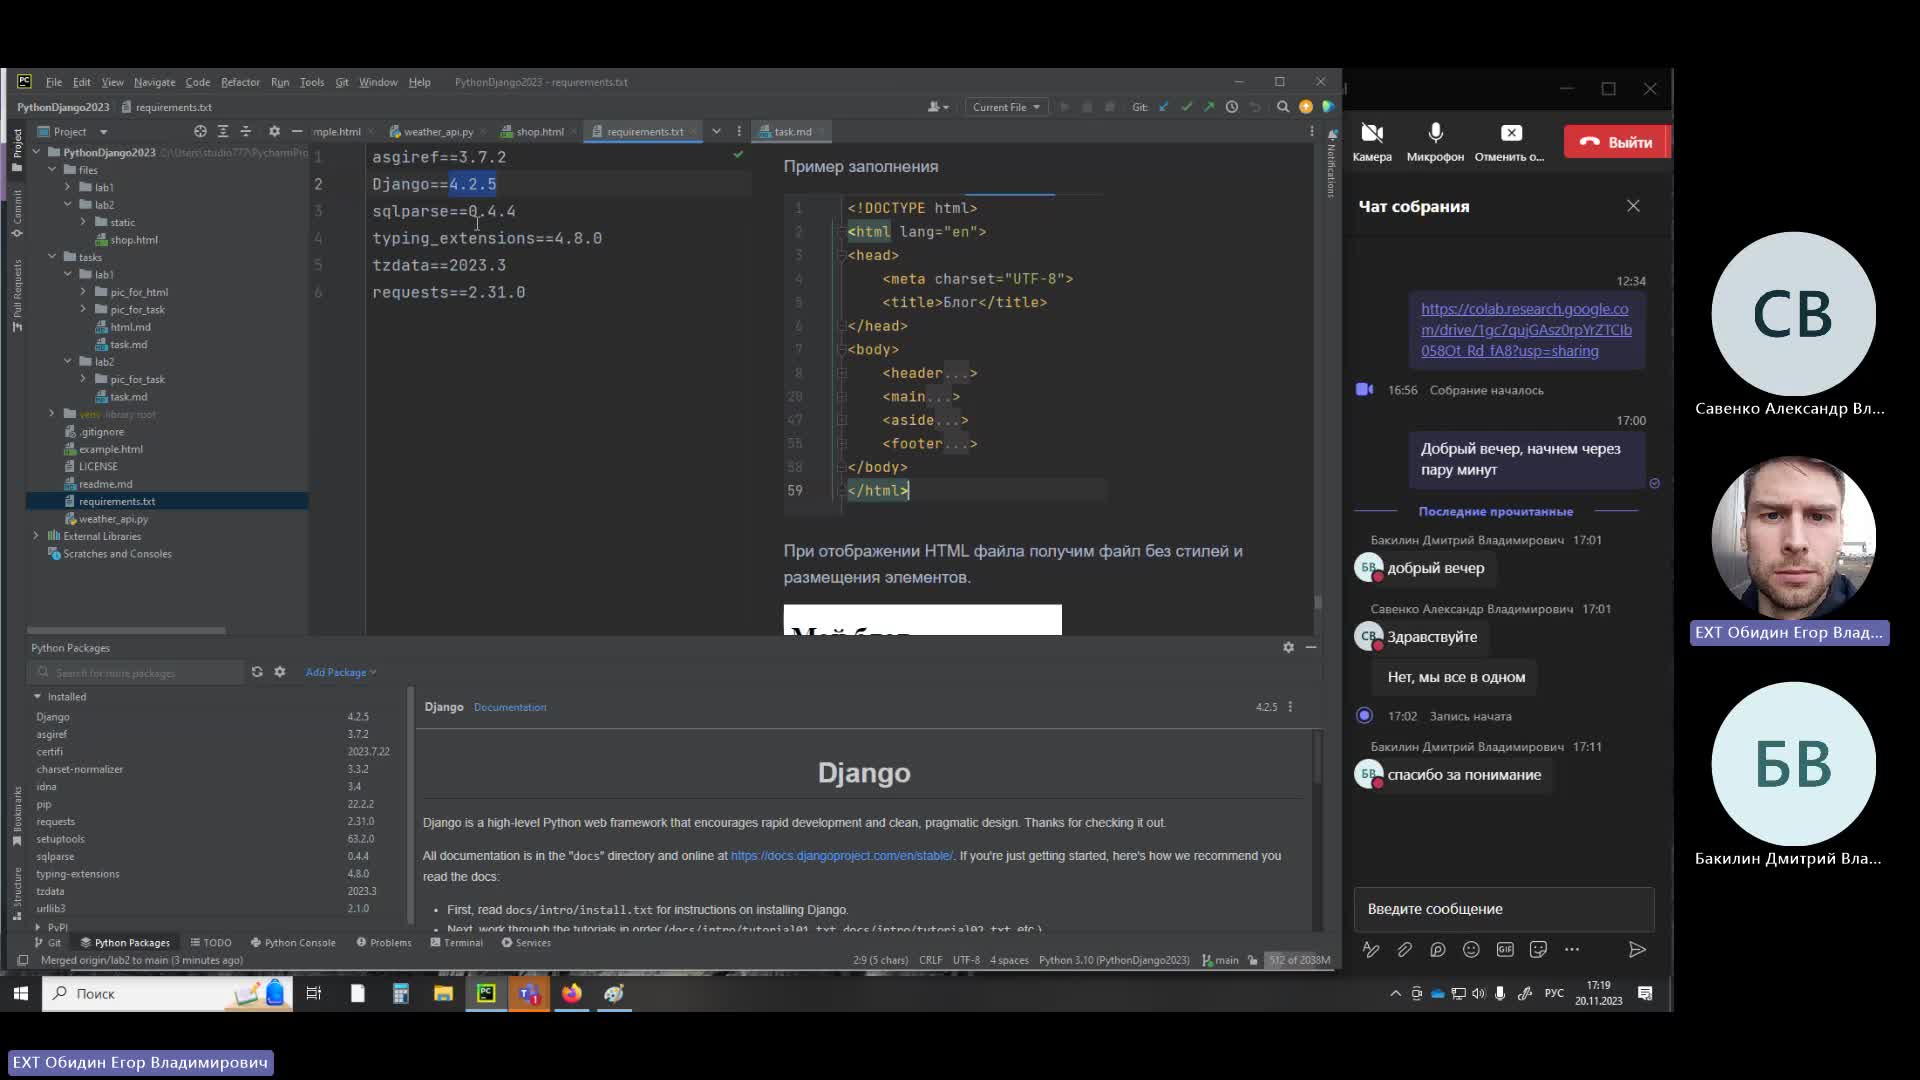Switch to weather_api.py editor tab

pyautogui.click(x=438, y=131)
